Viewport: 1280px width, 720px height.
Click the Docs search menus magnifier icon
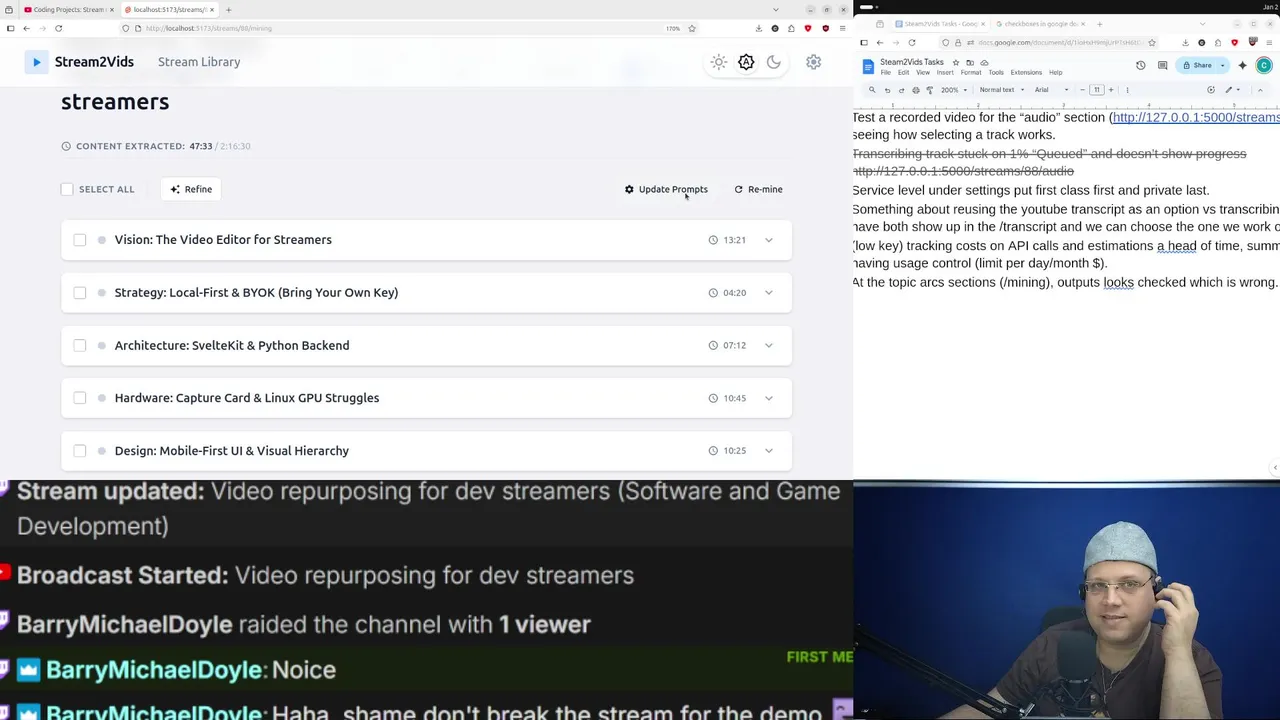click(x=872, y=90)
